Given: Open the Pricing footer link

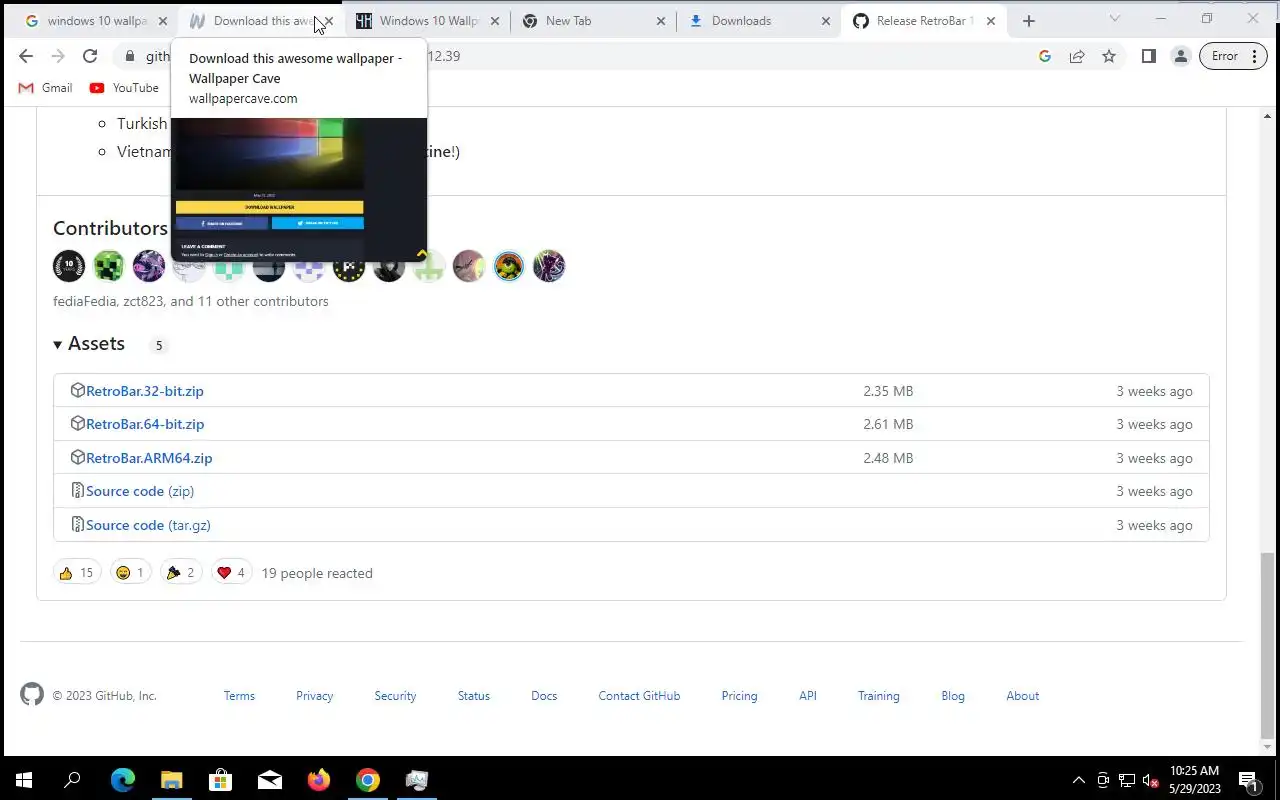Looking at the screenshot, I should click(739, 696).
